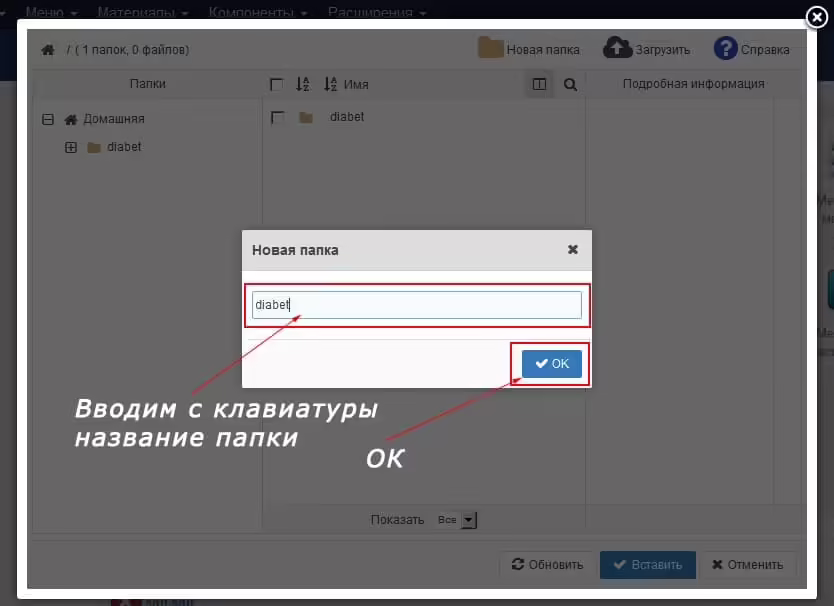Click the Подробная информация panel header
This screenshot has height=606, width=834.
[694, 84]
